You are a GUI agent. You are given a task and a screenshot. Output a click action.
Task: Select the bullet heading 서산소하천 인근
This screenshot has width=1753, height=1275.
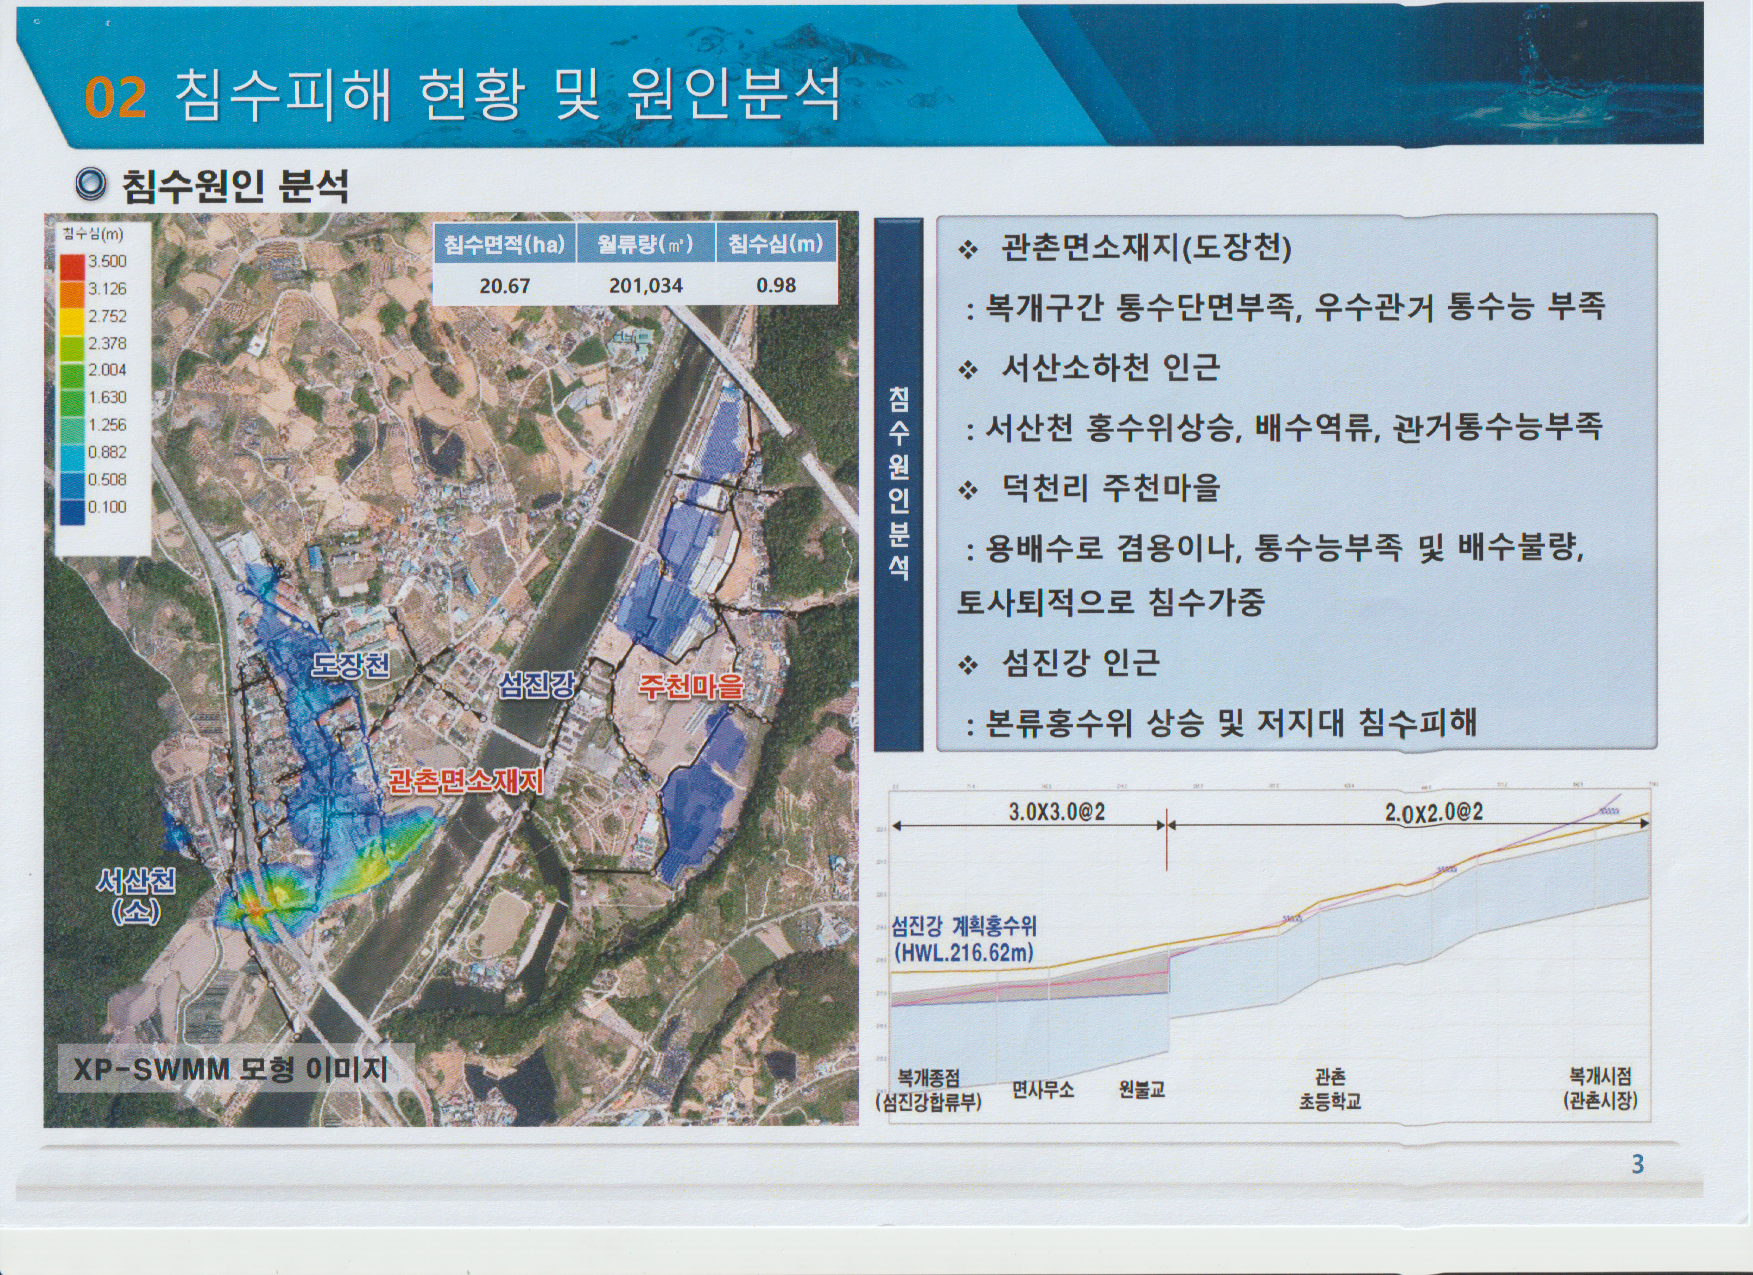point(1111,368)
